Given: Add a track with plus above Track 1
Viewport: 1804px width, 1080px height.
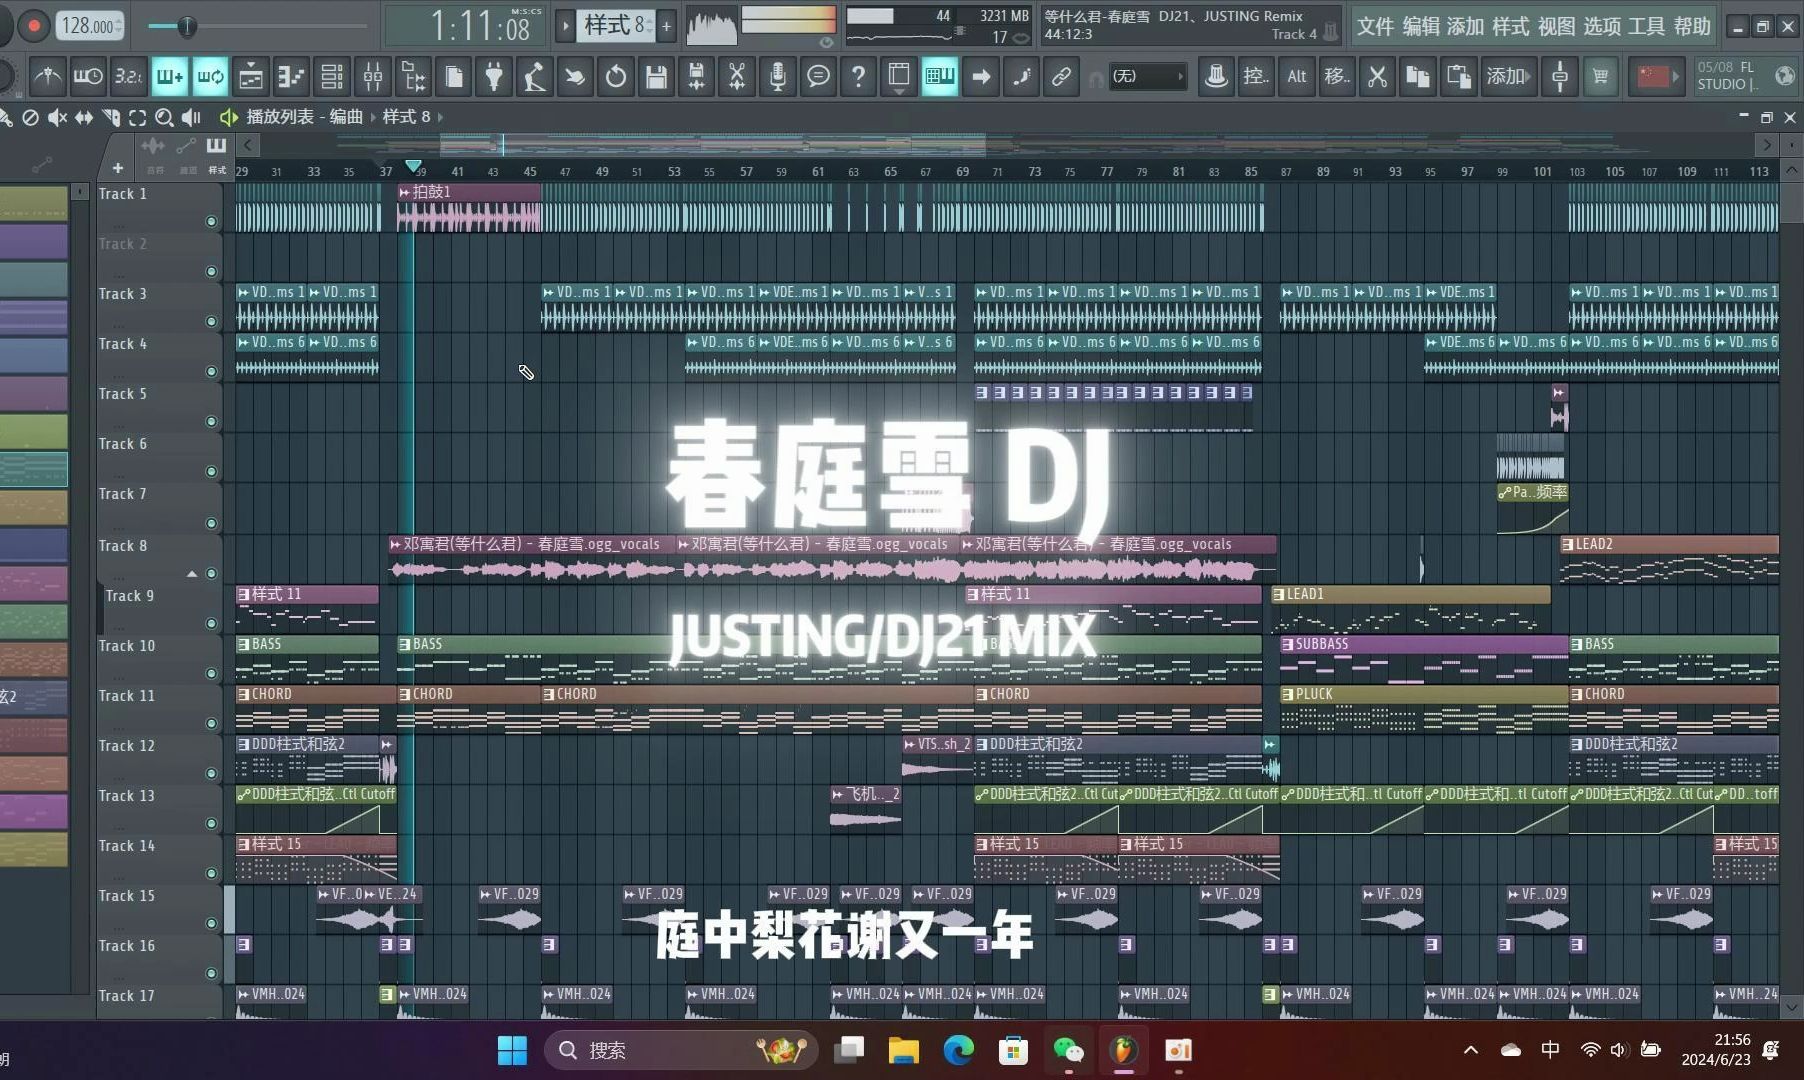Looking at the screenshot, I should point(117,168).
